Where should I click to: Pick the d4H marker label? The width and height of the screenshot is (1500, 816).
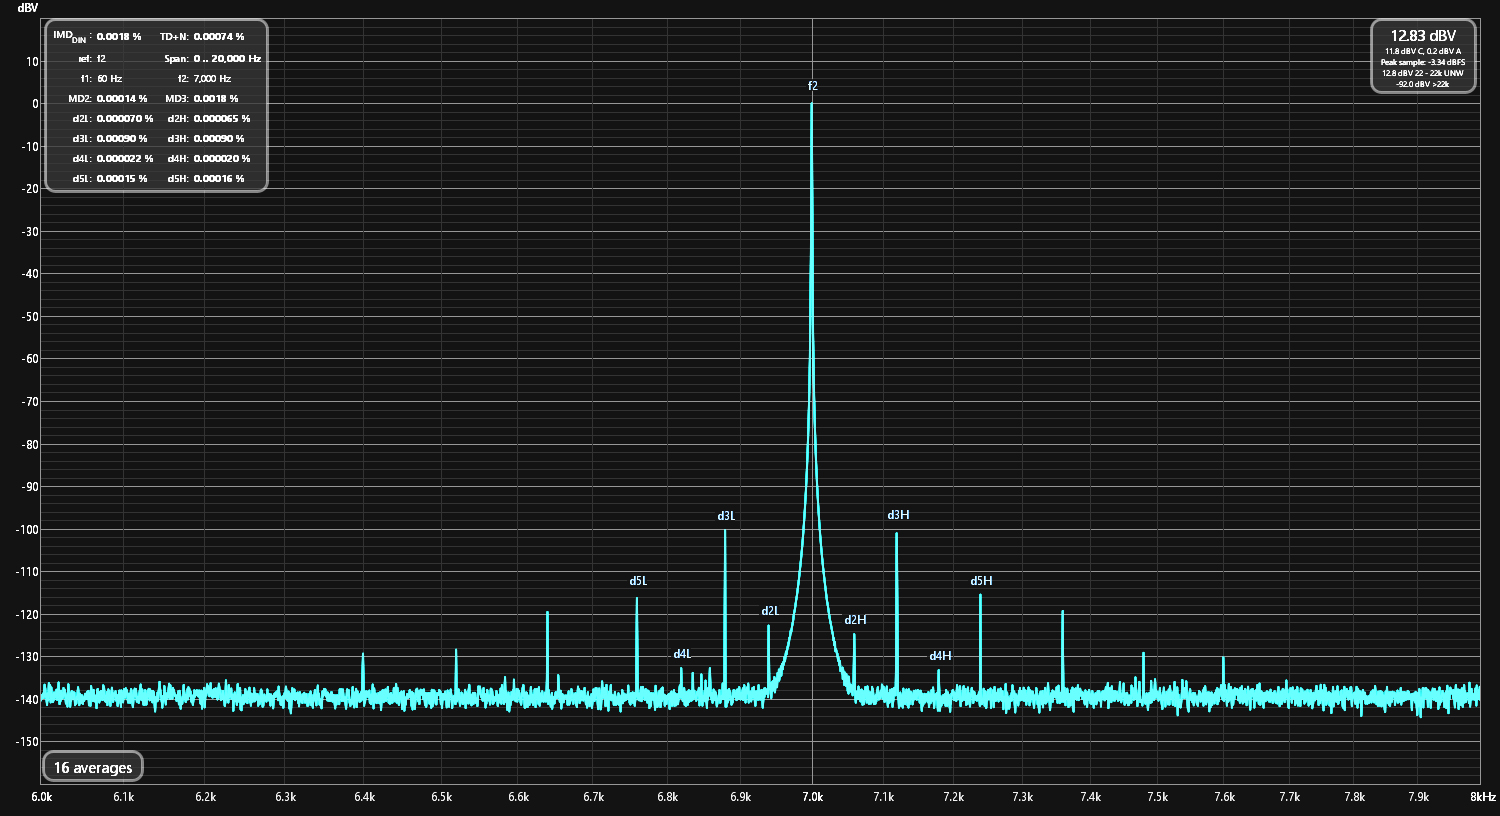coord(940,656)
